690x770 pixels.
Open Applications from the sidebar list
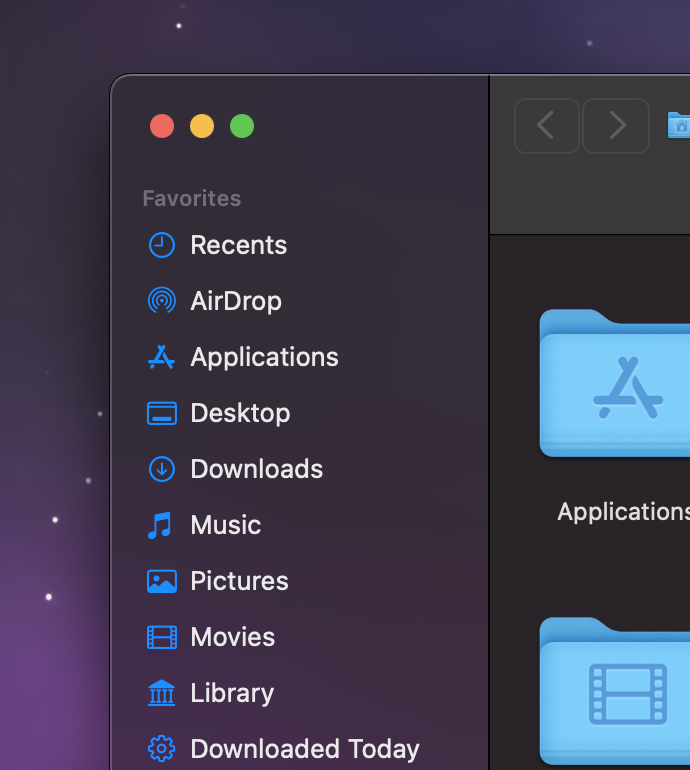point(264,357)
